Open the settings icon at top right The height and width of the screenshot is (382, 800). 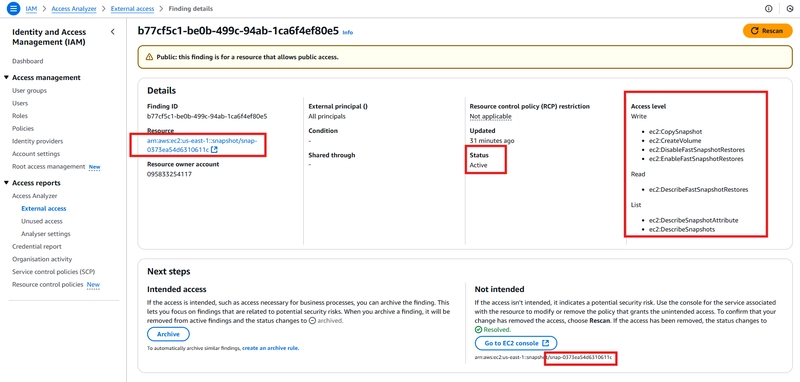point(790,9)
